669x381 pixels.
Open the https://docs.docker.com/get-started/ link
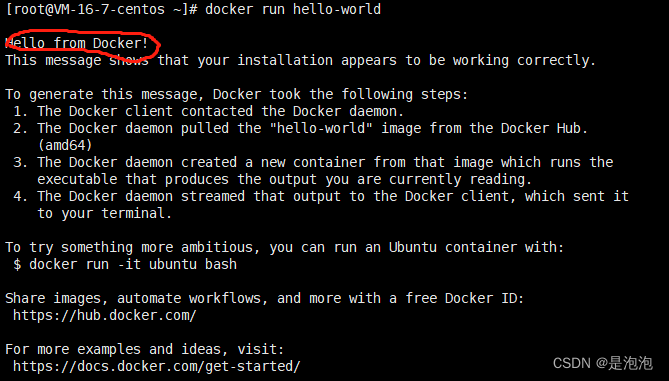157,366
